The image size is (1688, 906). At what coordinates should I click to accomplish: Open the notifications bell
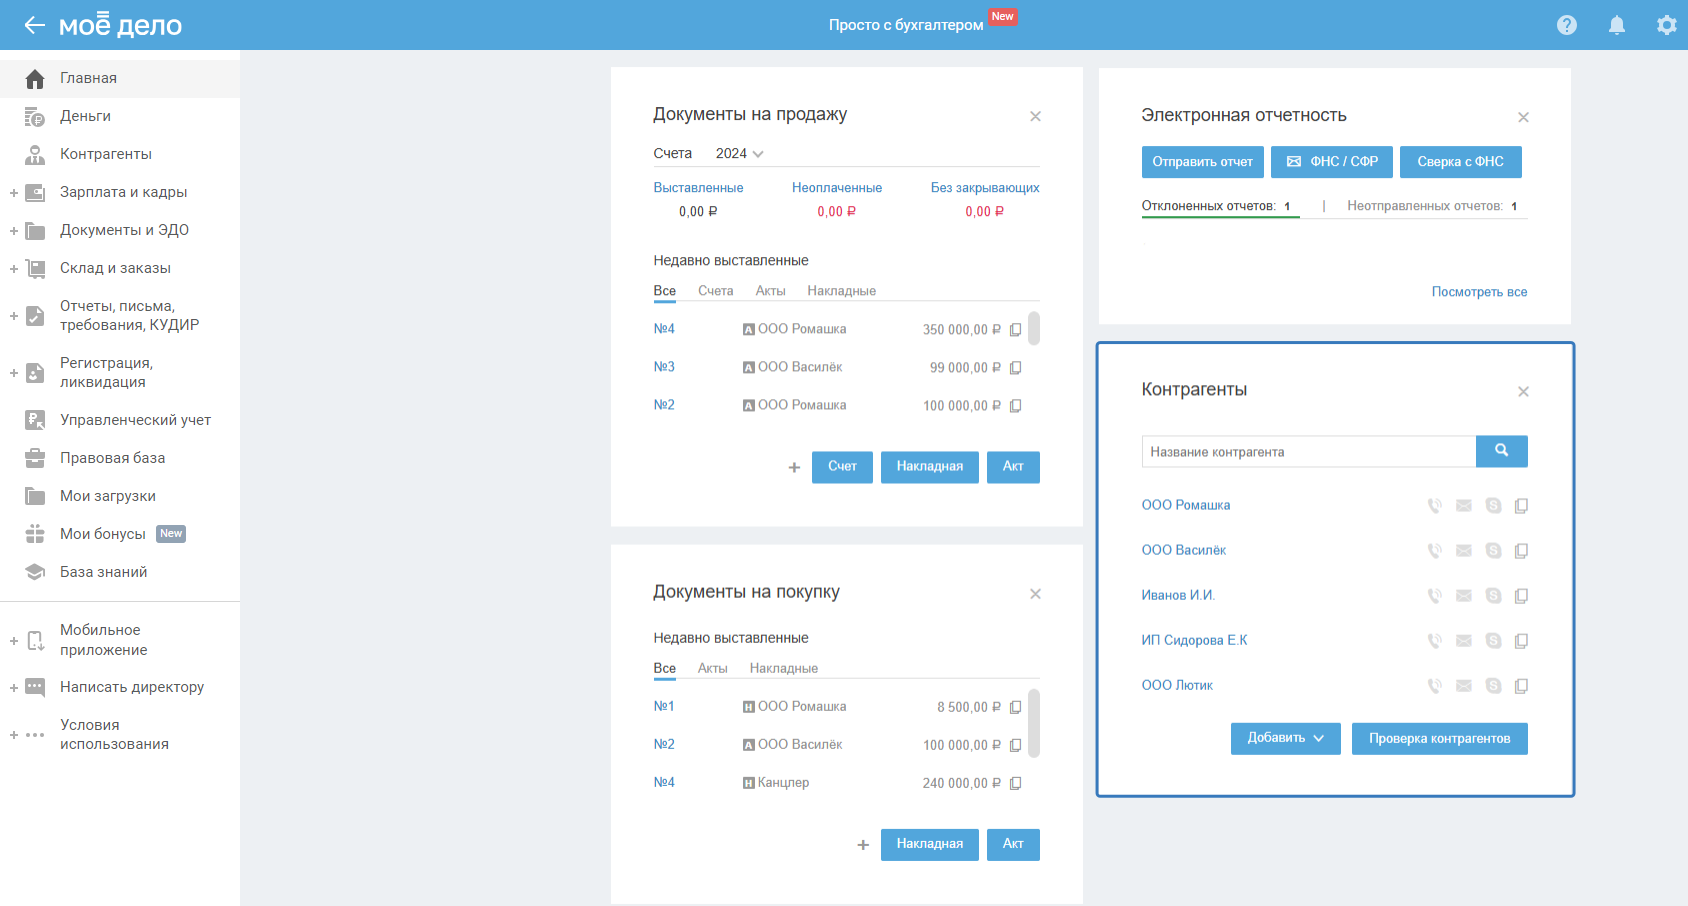click(1617, 25)
